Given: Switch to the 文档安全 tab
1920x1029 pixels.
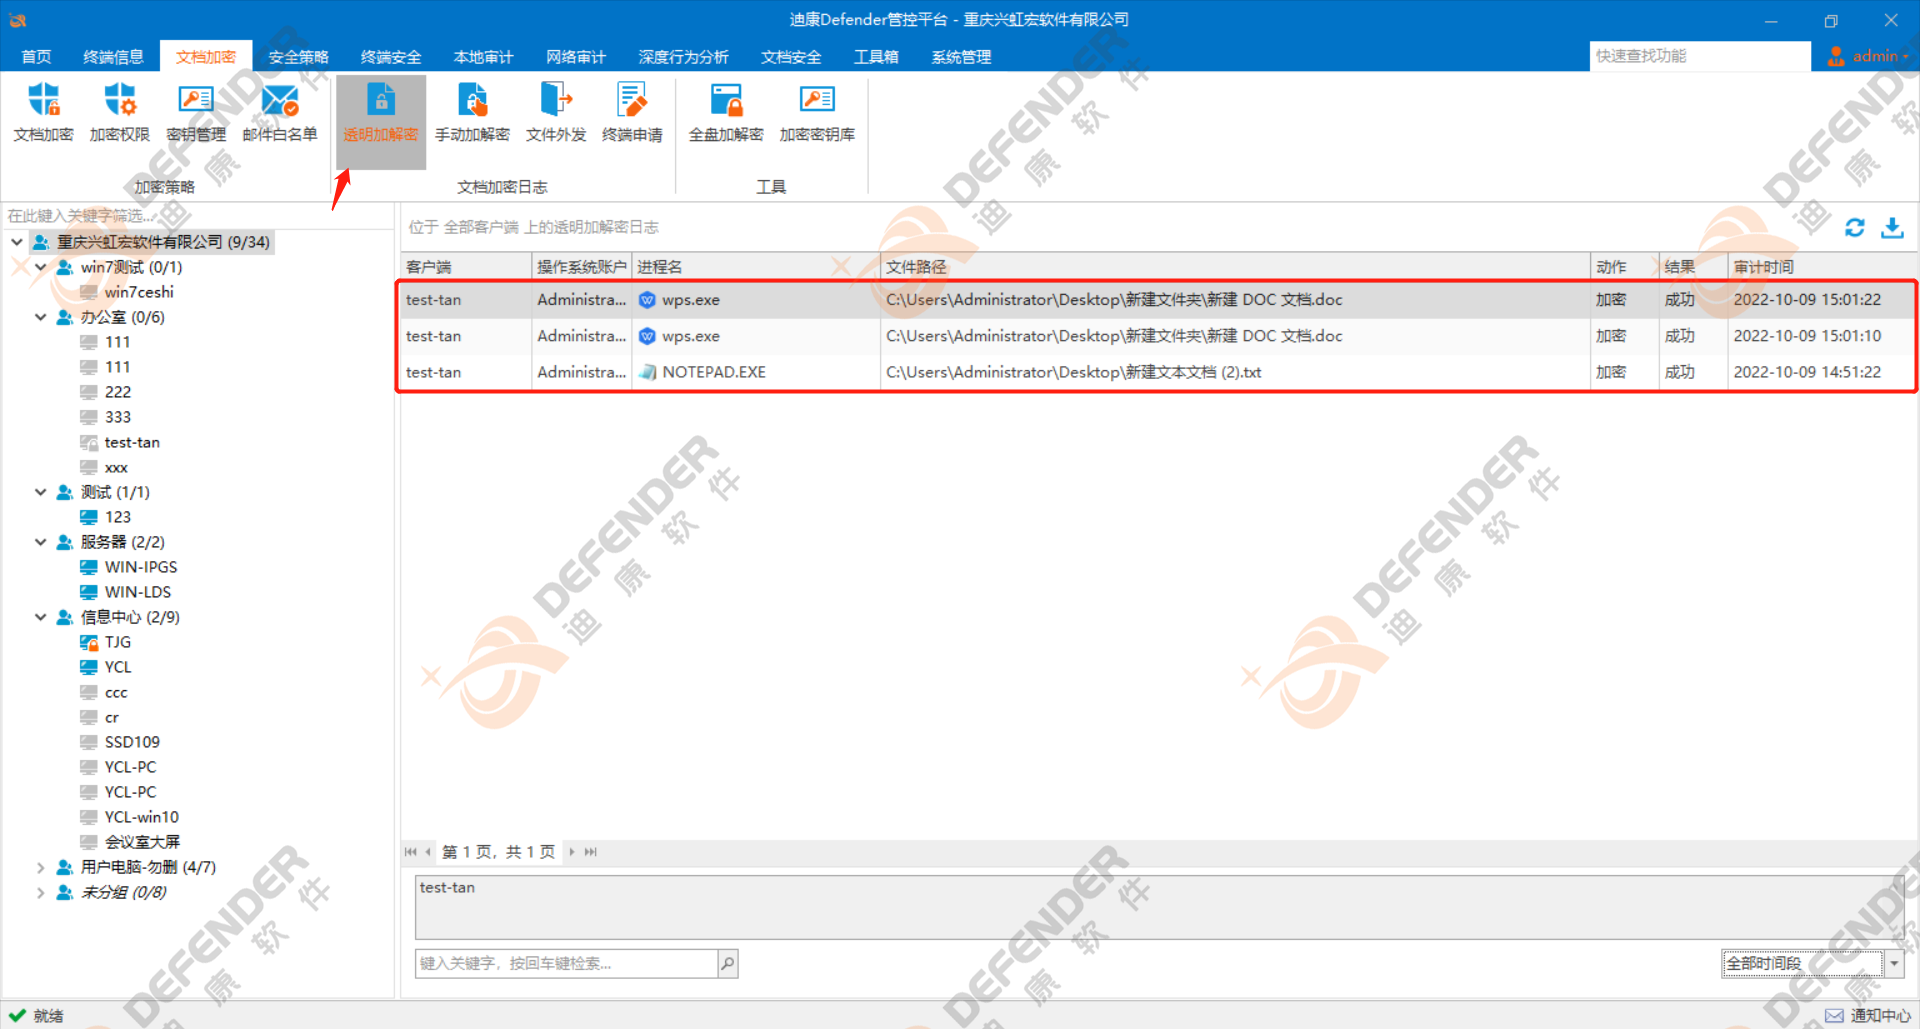Looking at the screenshot, I should (791, 57).
